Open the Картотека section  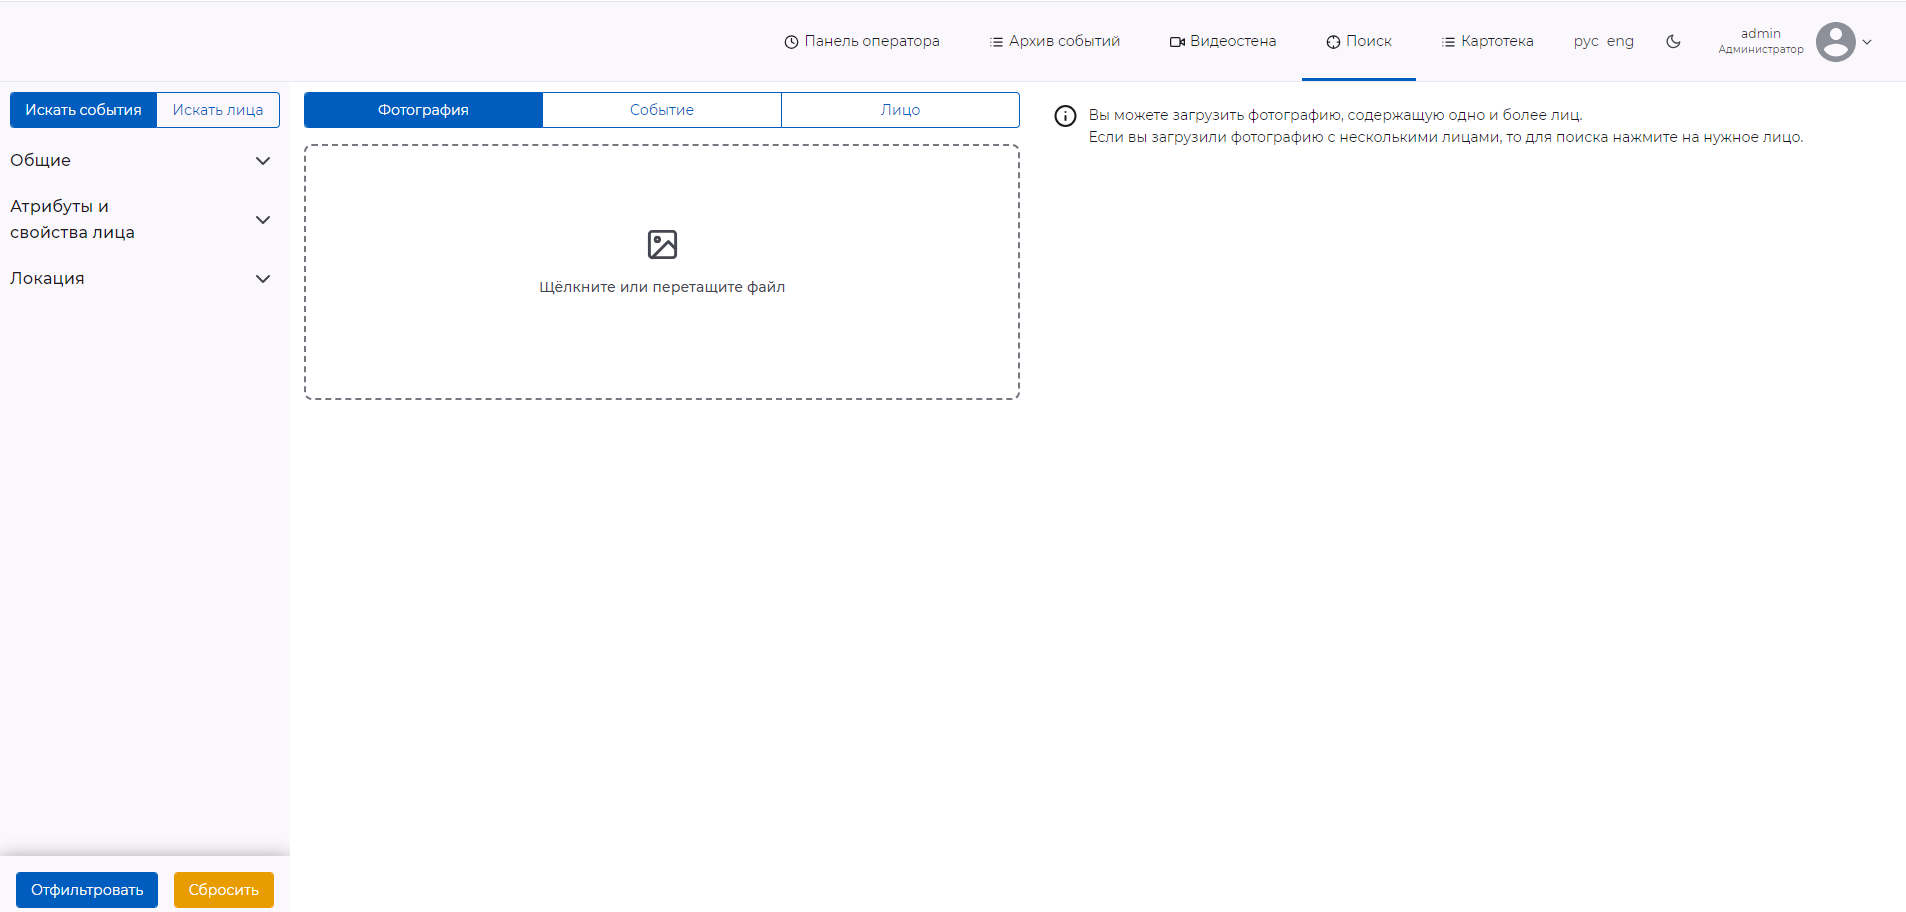click(x=1487, y=41)
